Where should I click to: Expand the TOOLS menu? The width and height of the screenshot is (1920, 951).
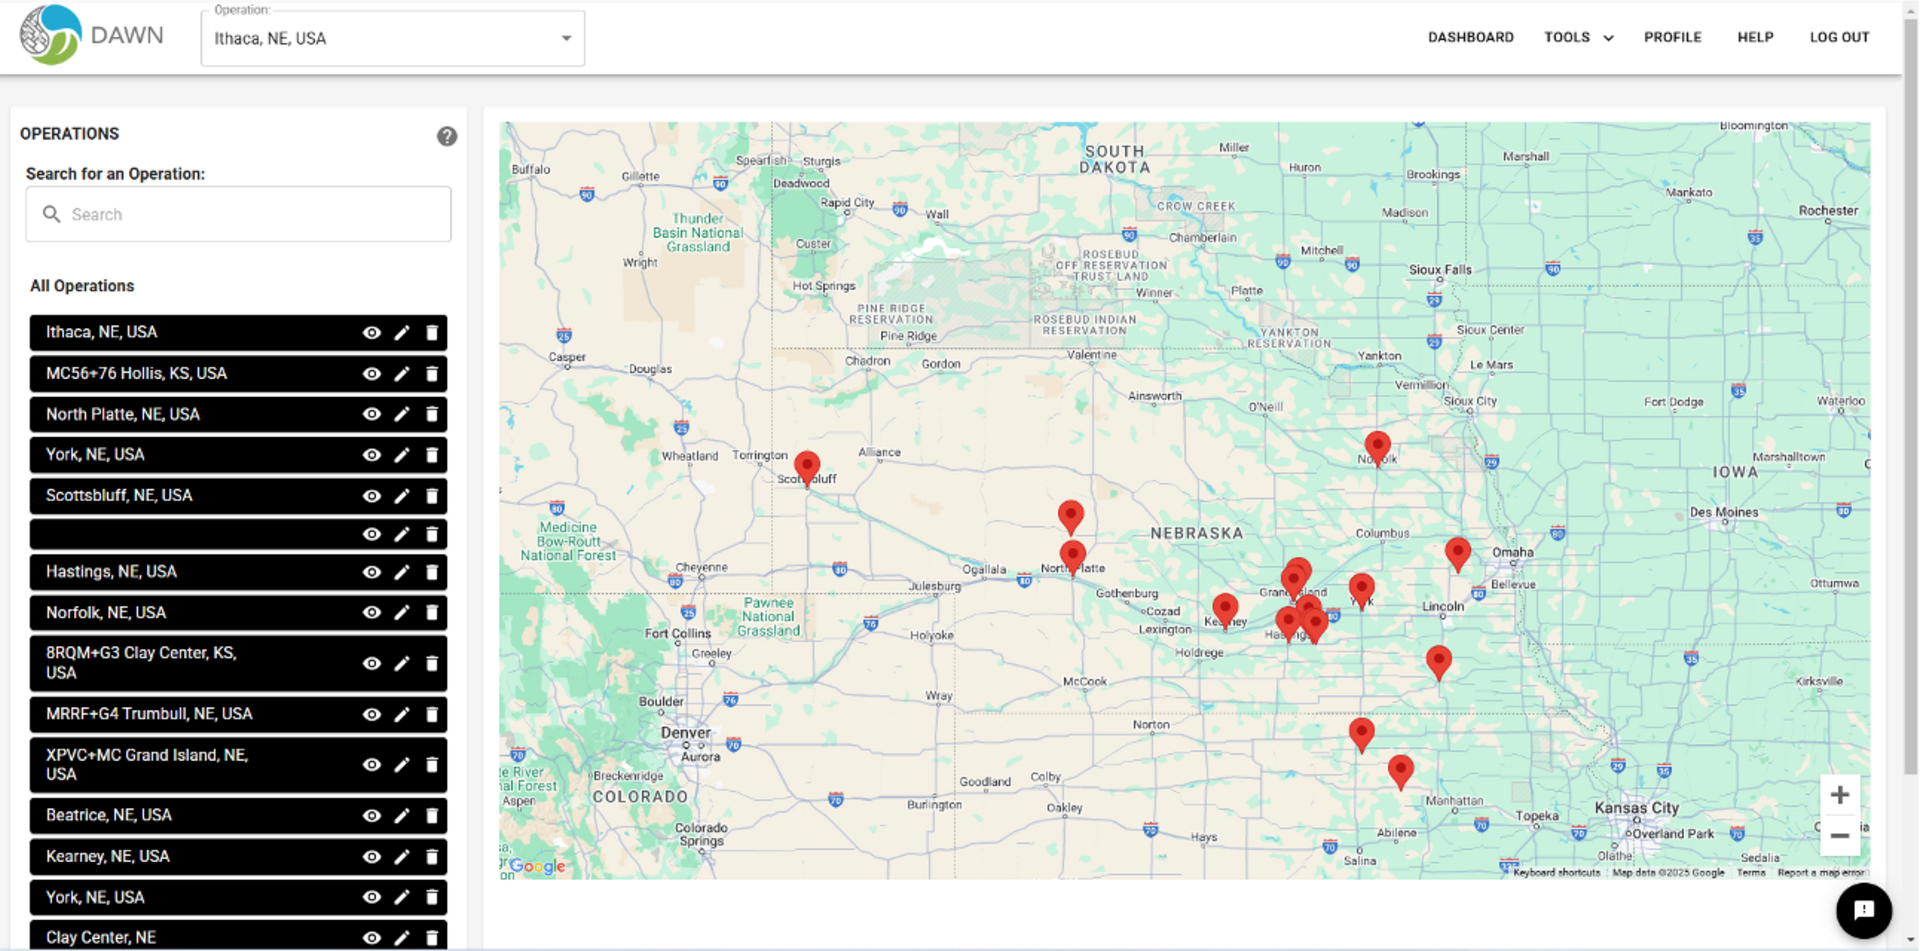[1578, 37]
